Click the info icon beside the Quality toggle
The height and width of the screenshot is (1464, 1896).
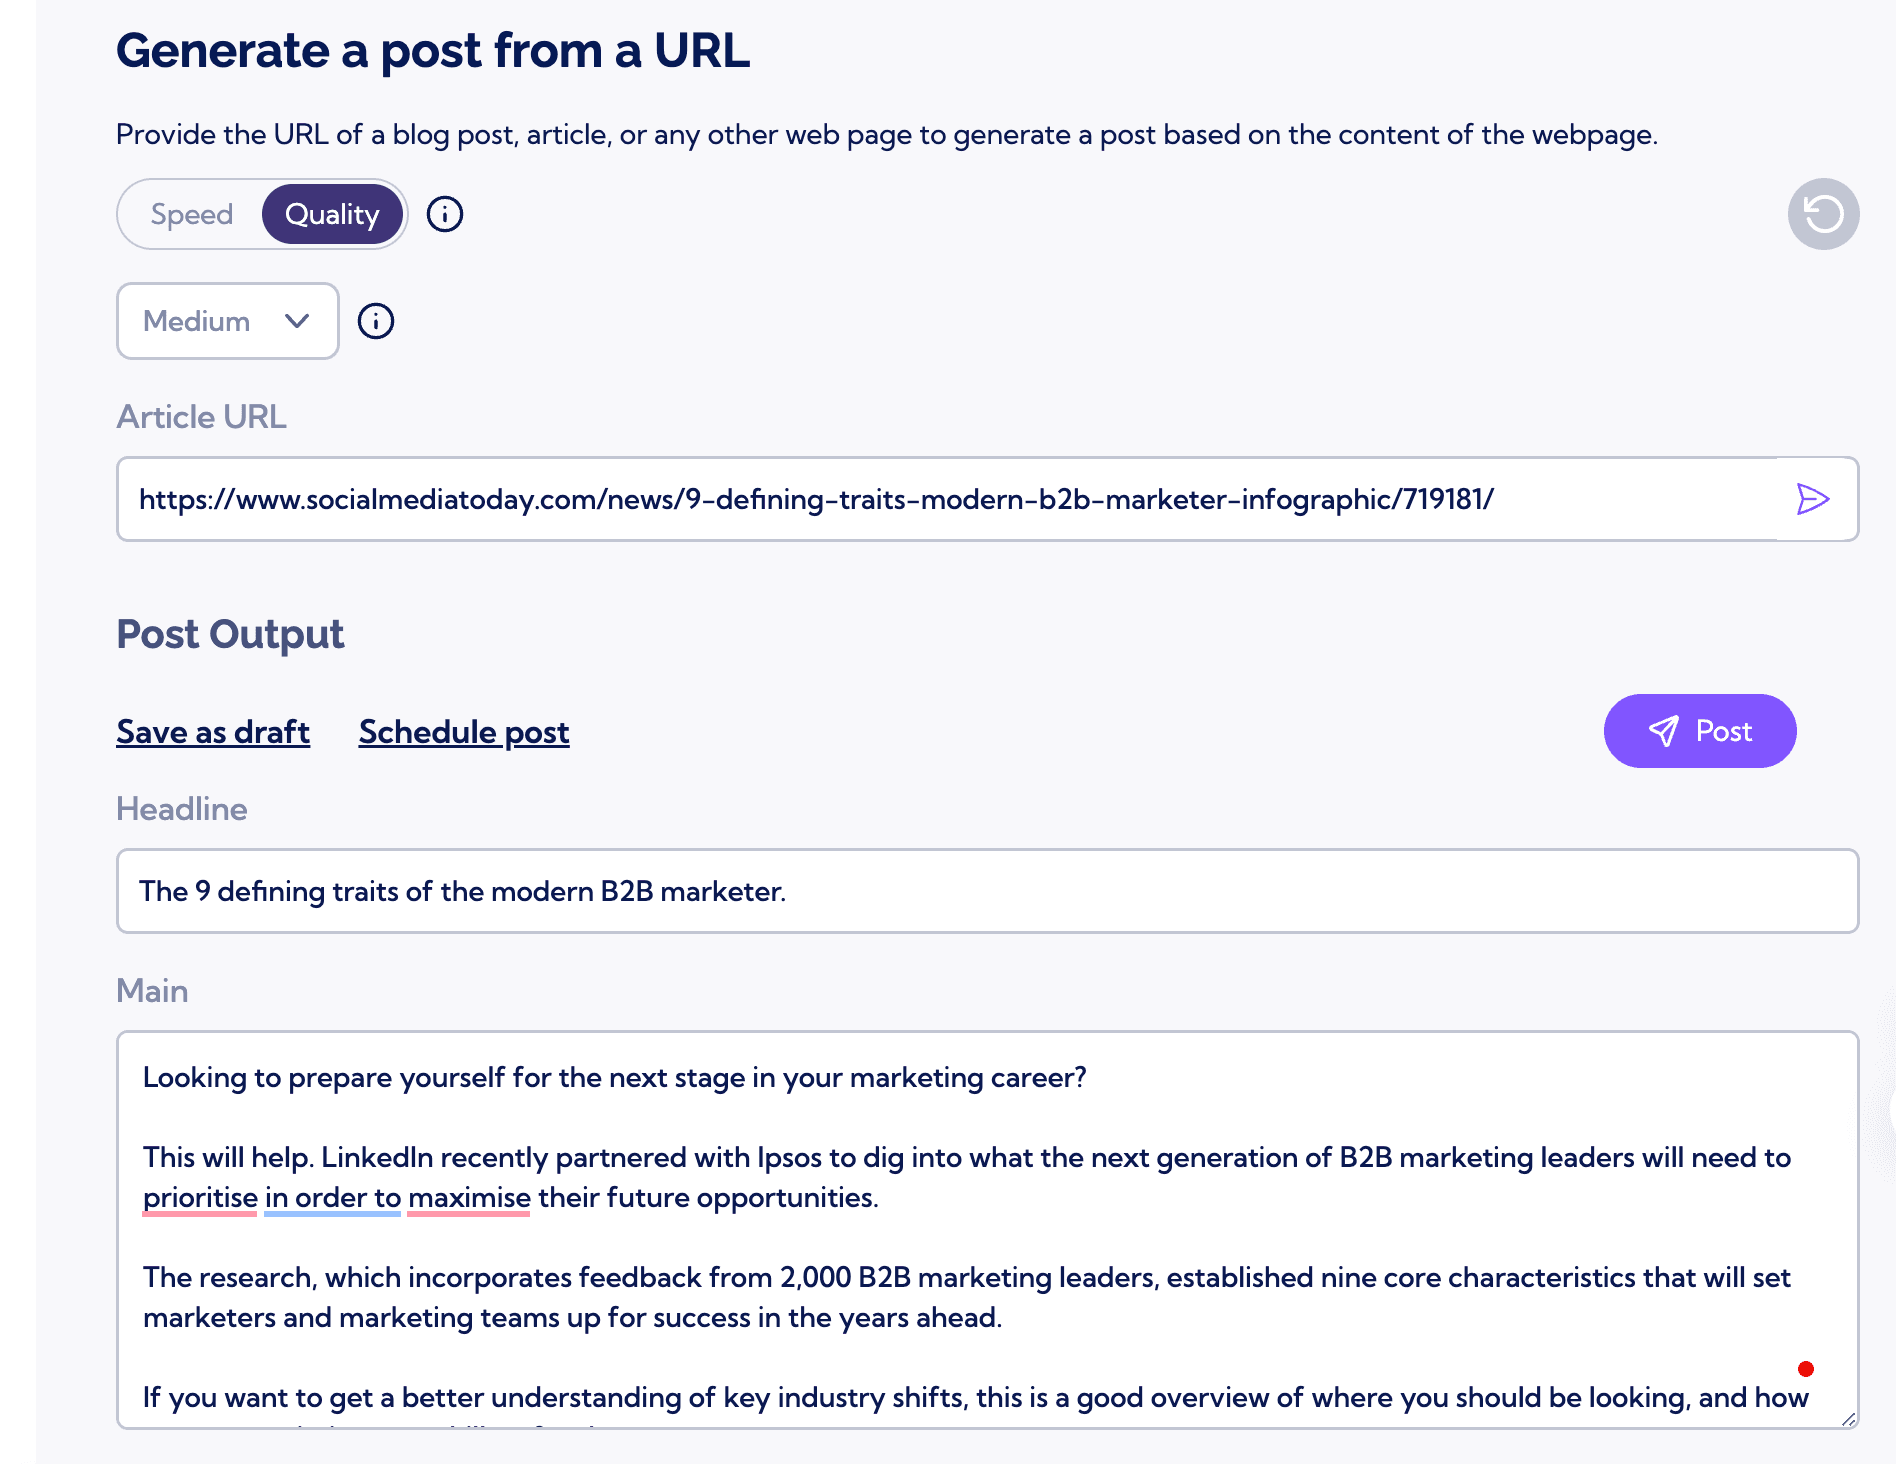(445, 213)
